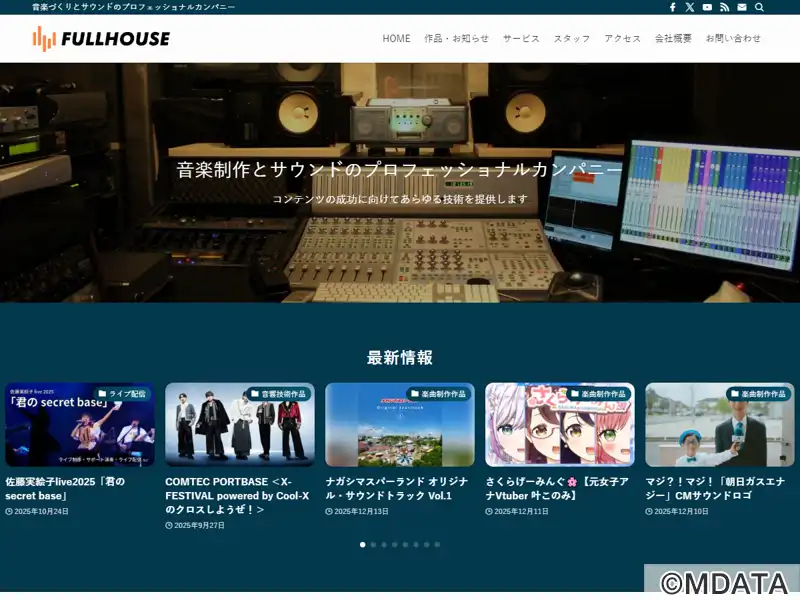Click the FULLHOUSE logo
The width and height of the screenshot is (800, 600).
(101, 39)
